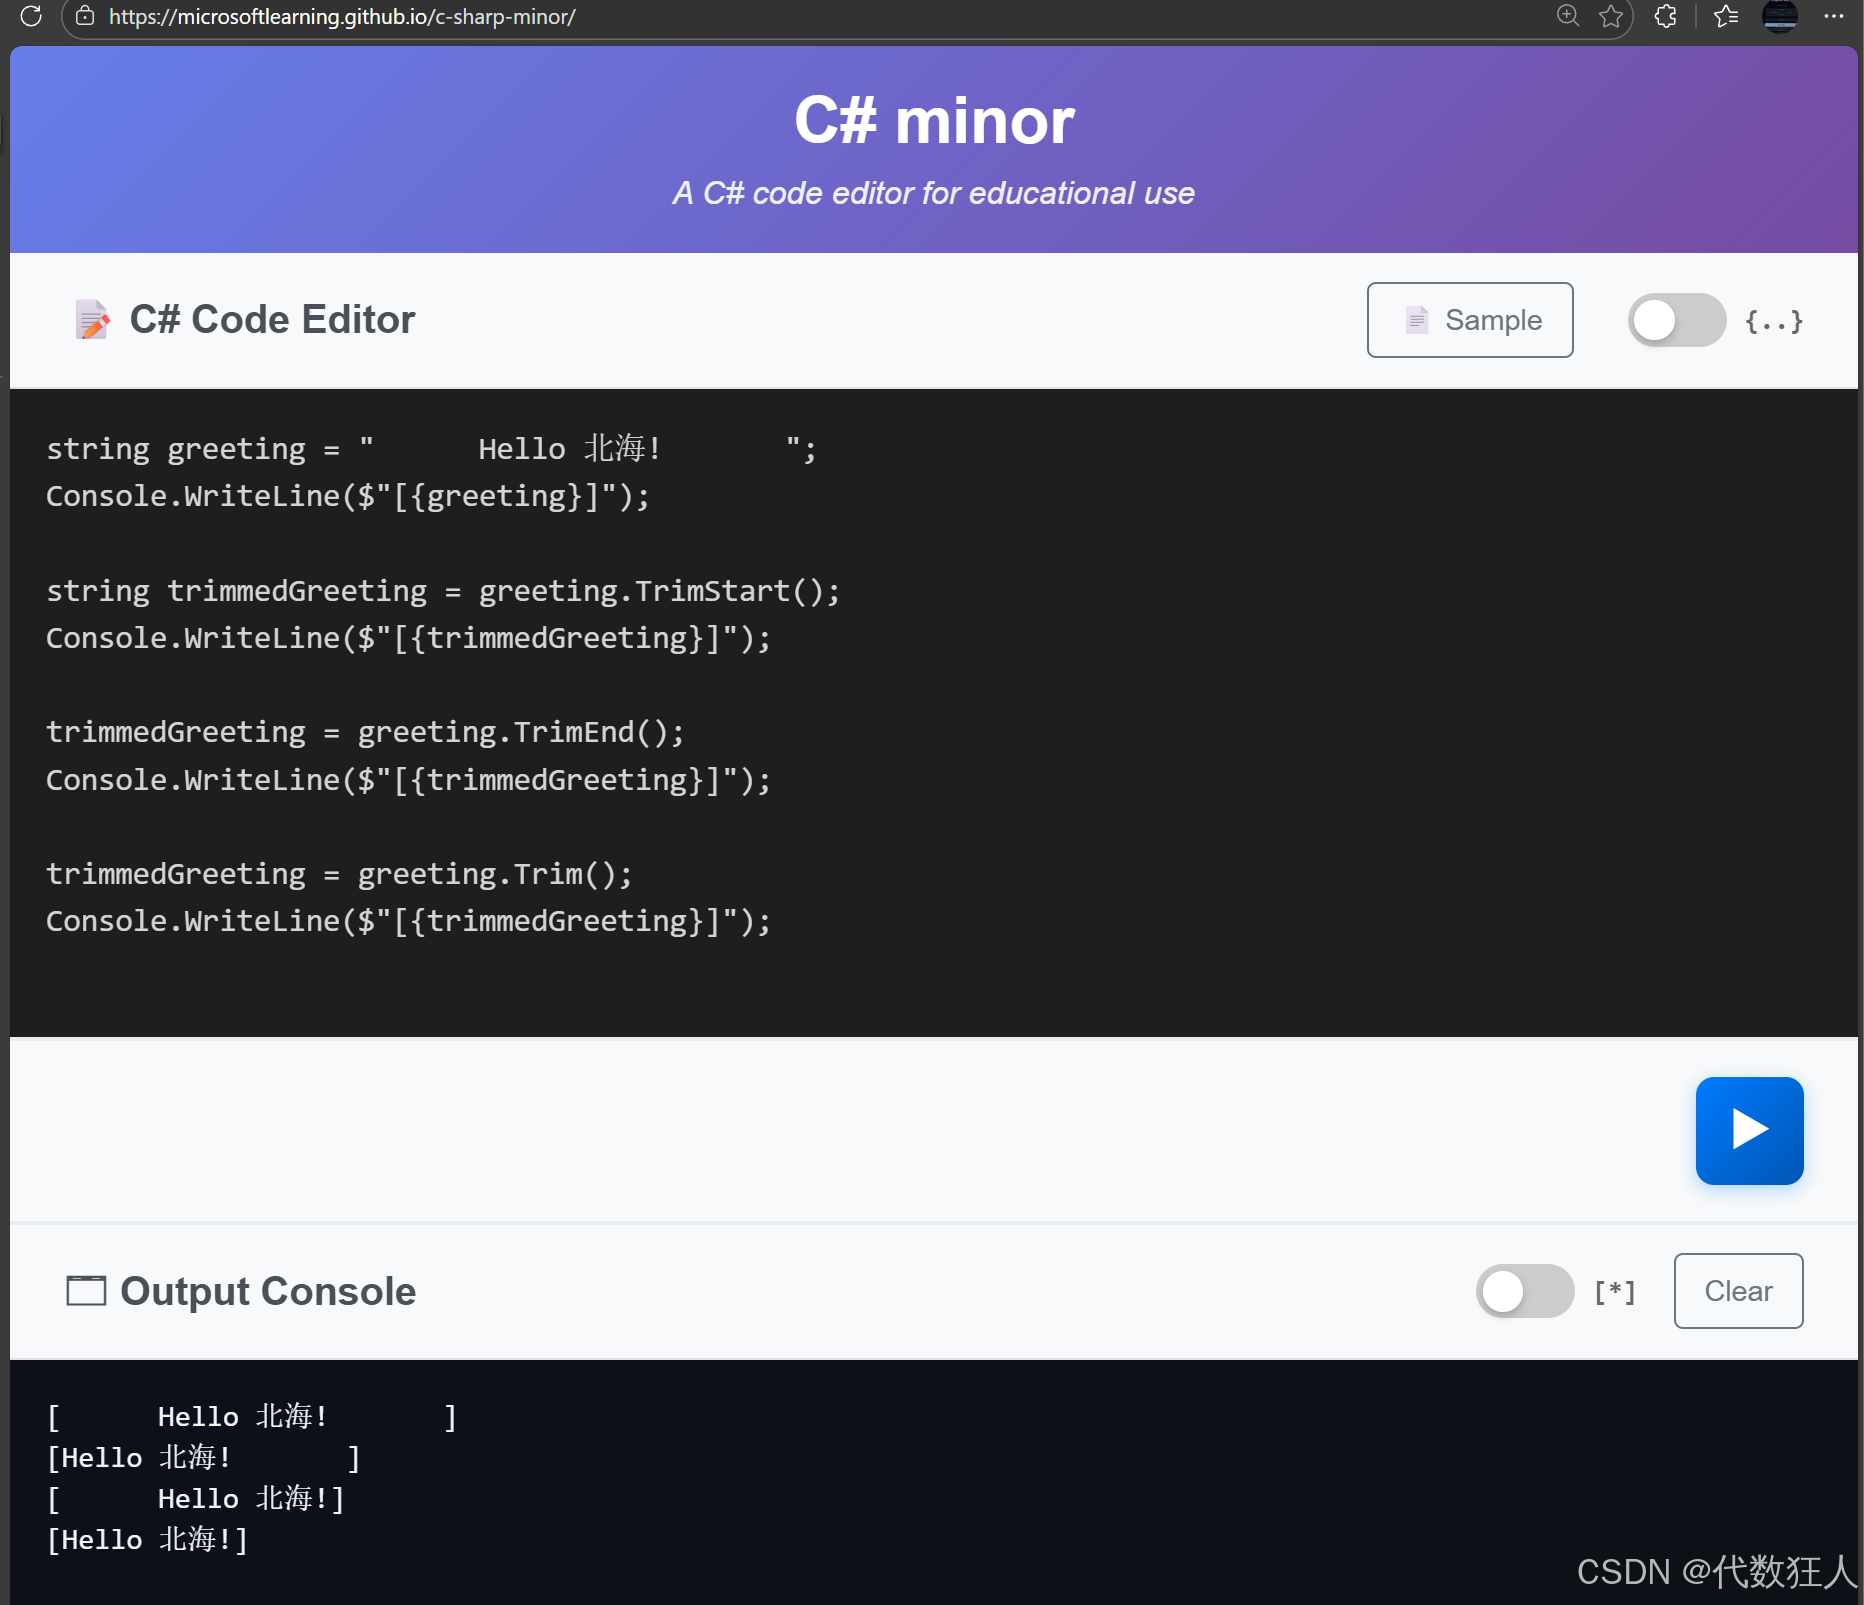Add page to favorites with the star icon

(x=1610, y=16)
